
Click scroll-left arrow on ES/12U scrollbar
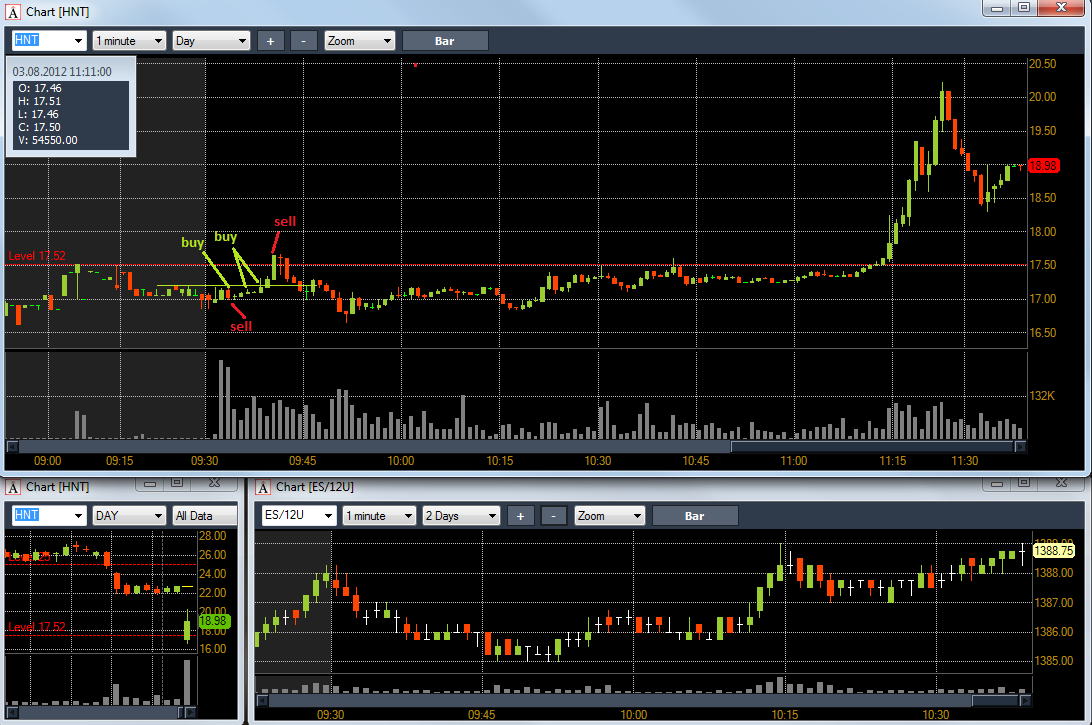(263, 701)
